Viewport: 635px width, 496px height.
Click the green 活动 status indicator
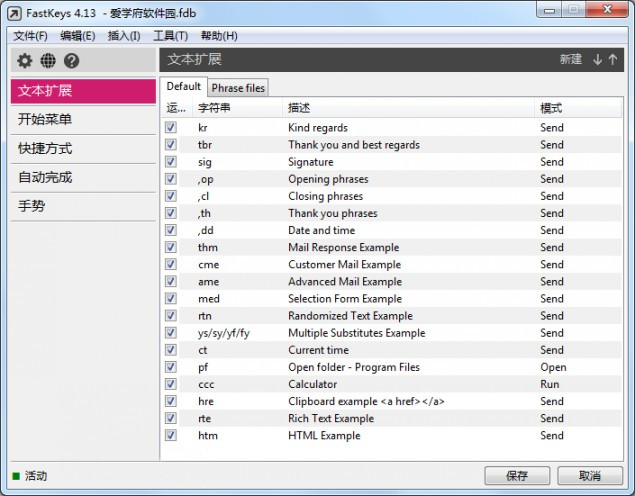tap(16, 476)
